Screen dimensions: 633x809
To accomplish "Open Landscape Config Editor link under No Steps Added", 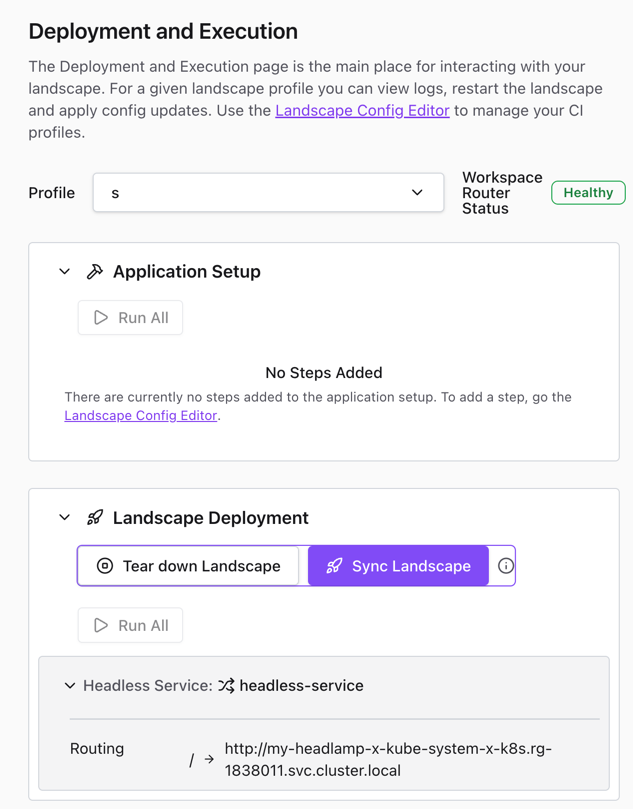I will 140,415.
